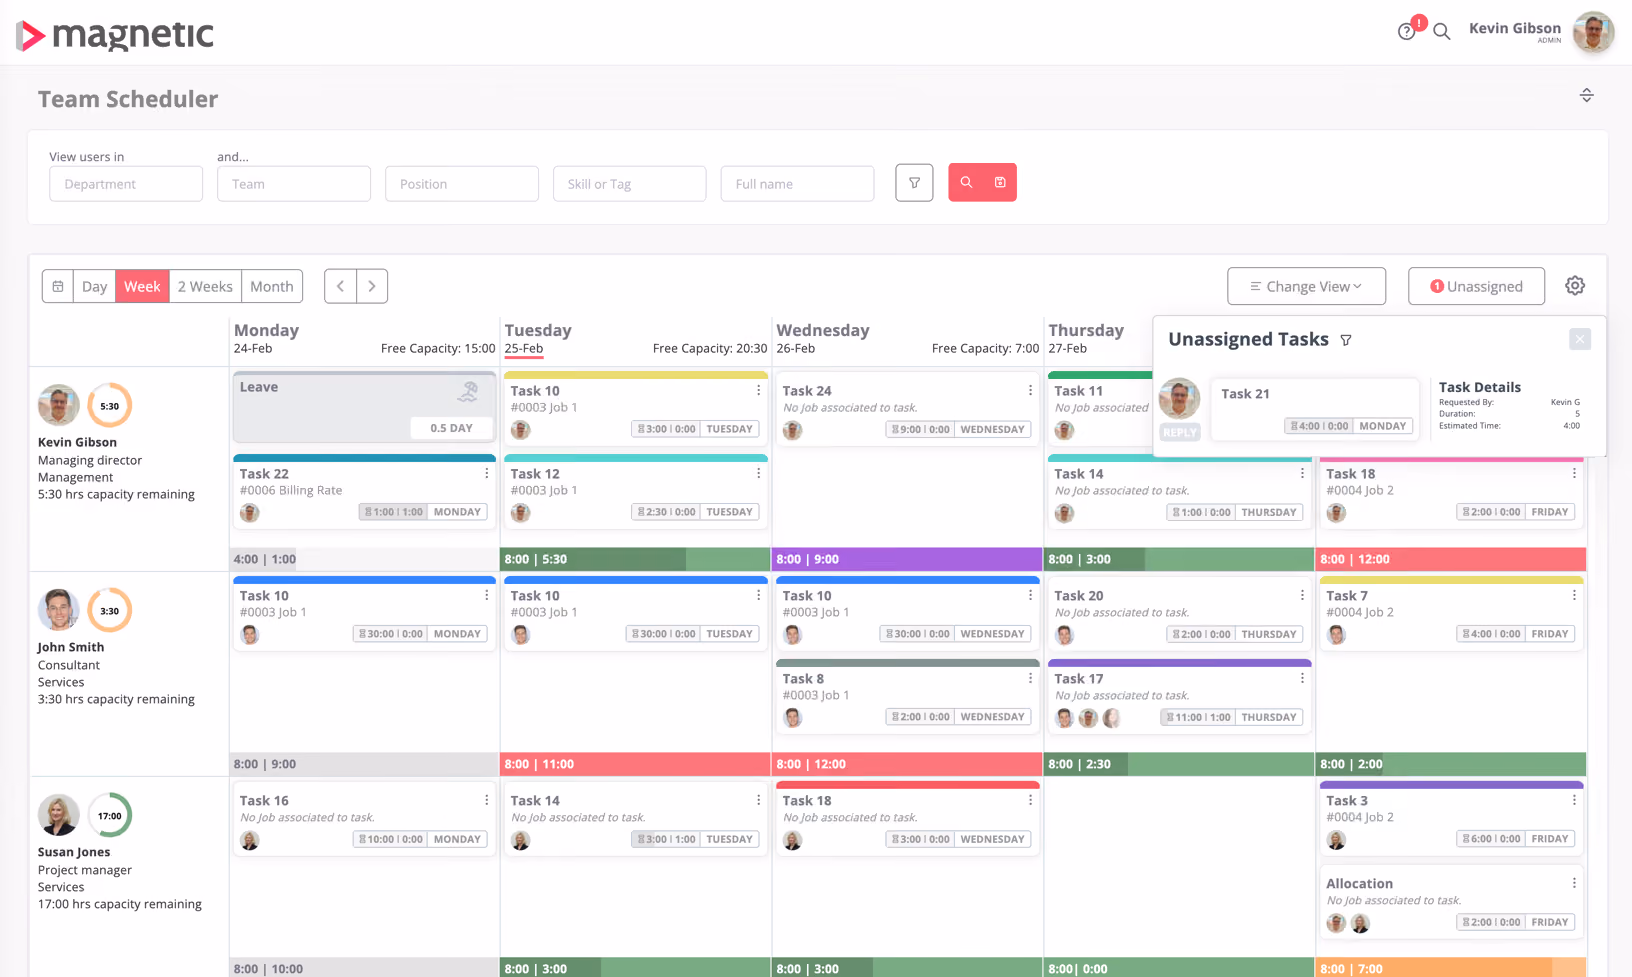Open global search magnifier in header
Screen dimensions: 1632x977
point(1442,32)
